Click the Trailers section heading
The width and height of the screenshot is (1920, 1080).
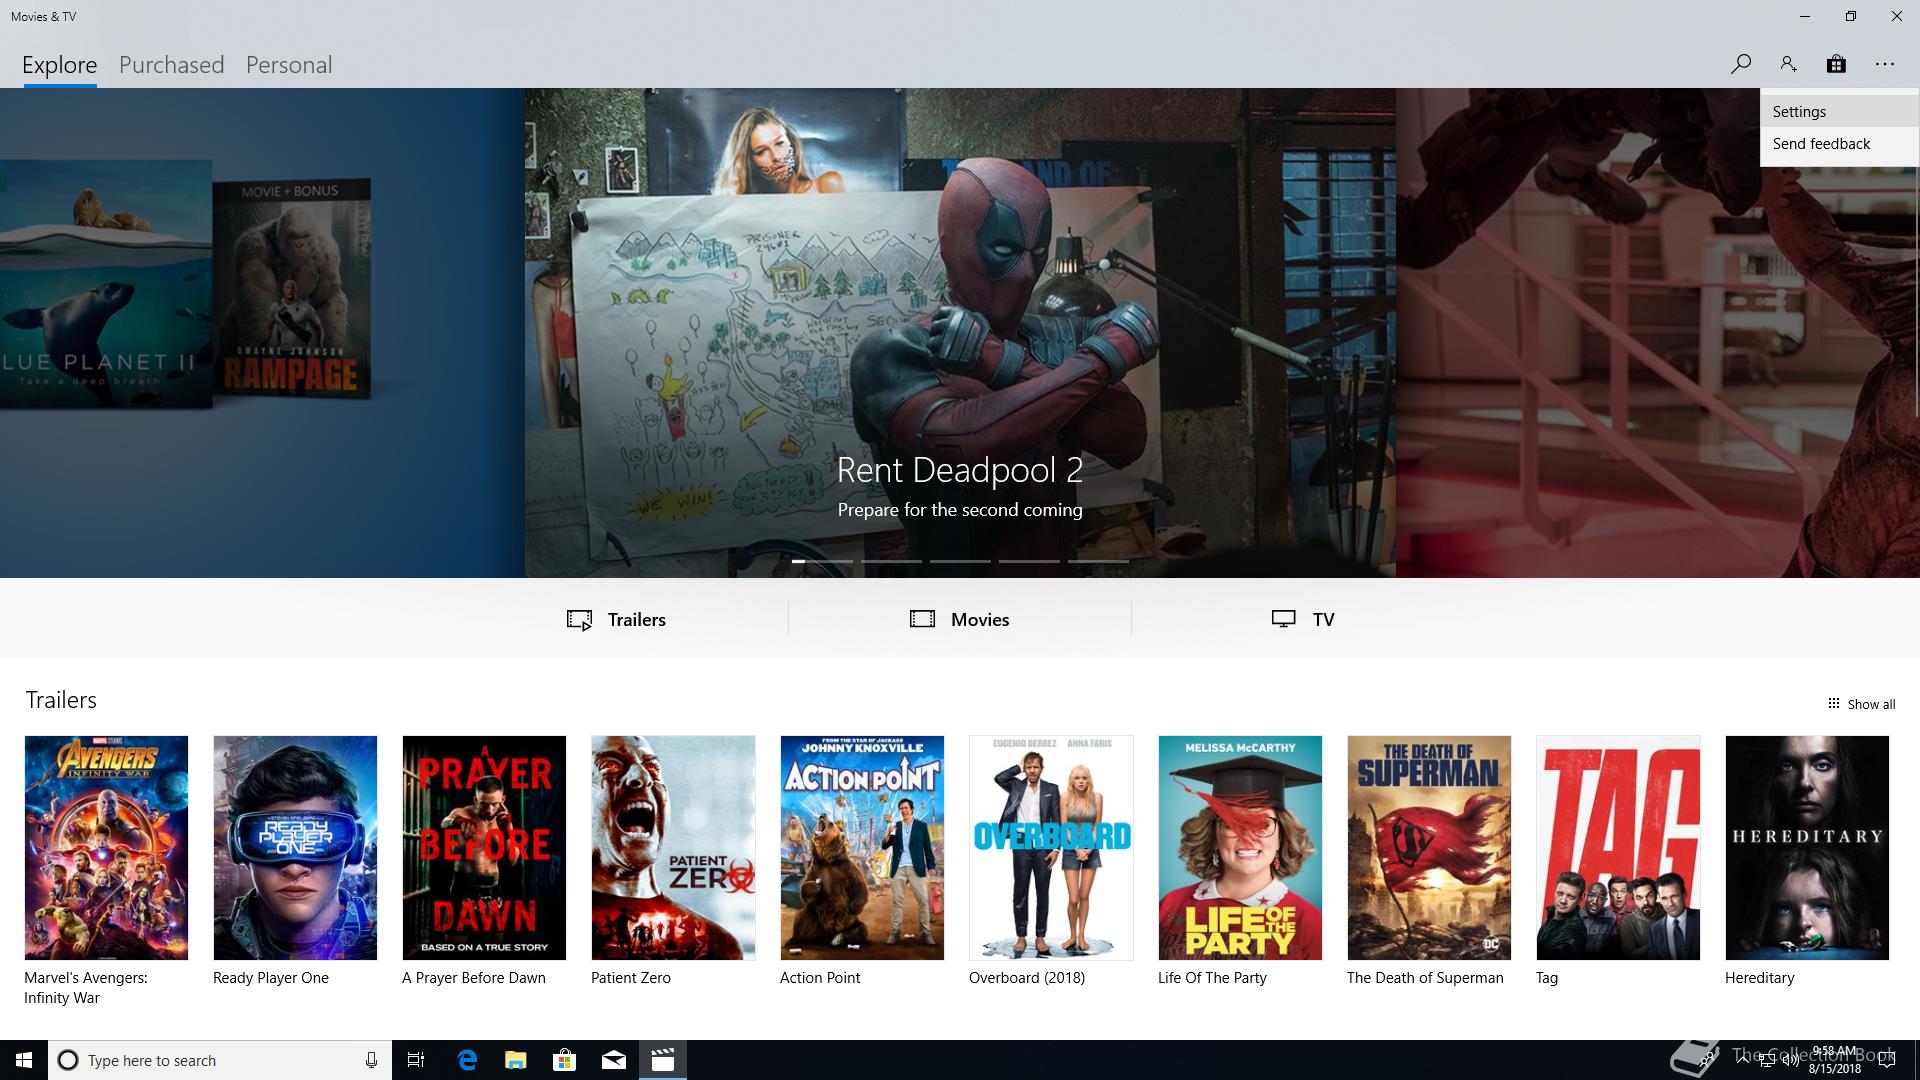61,700
